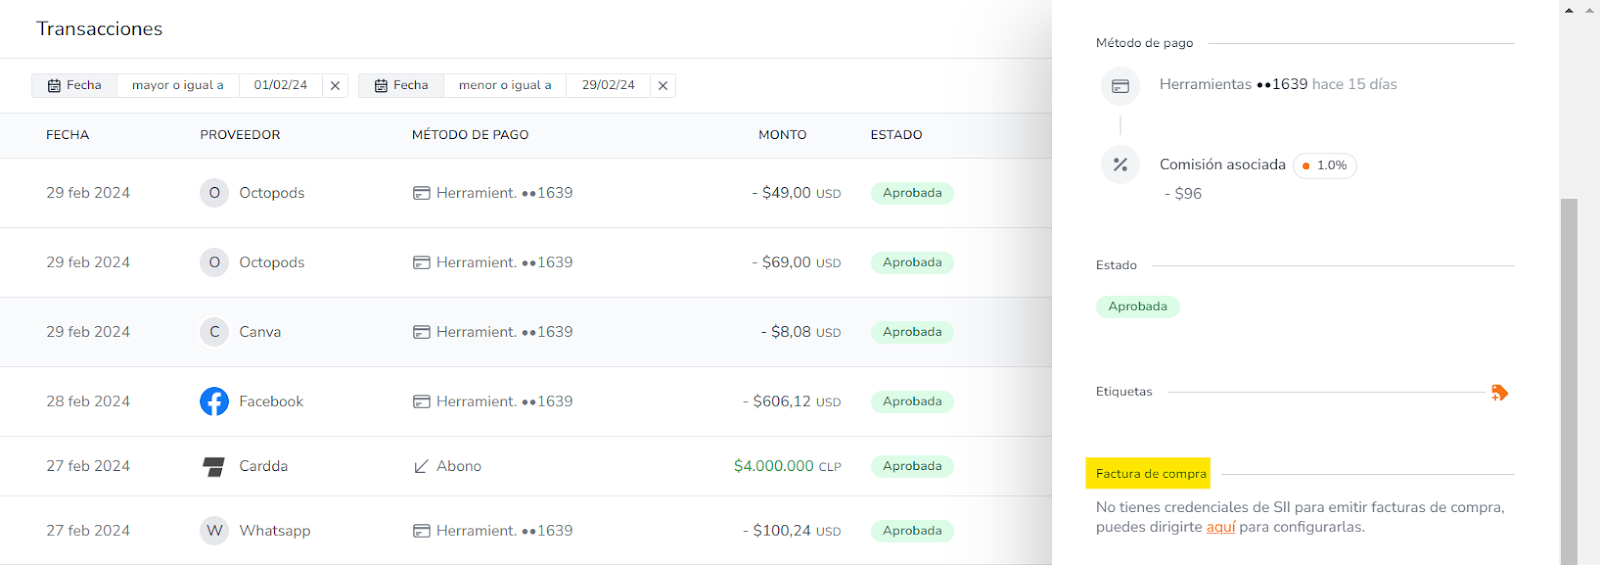Screen dimensions: 1600x565
Task: Click the Canva avatar icon
Action: [214, 332]
